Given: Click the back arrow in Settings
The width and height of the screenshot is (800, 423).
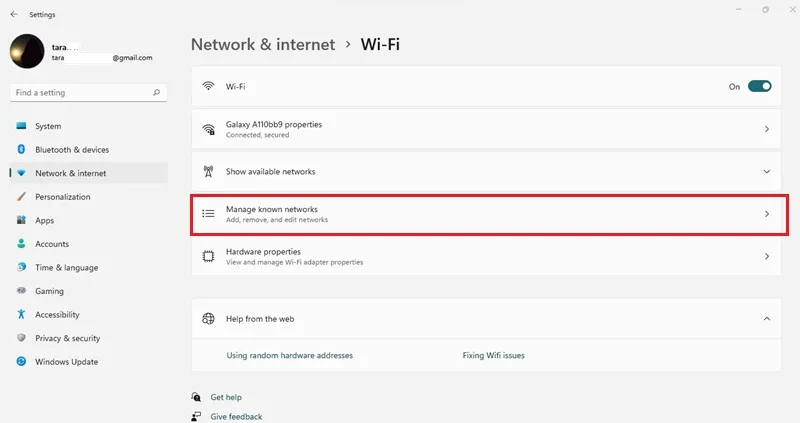Looking at the screenshot, I should click(x=14, y=14).
